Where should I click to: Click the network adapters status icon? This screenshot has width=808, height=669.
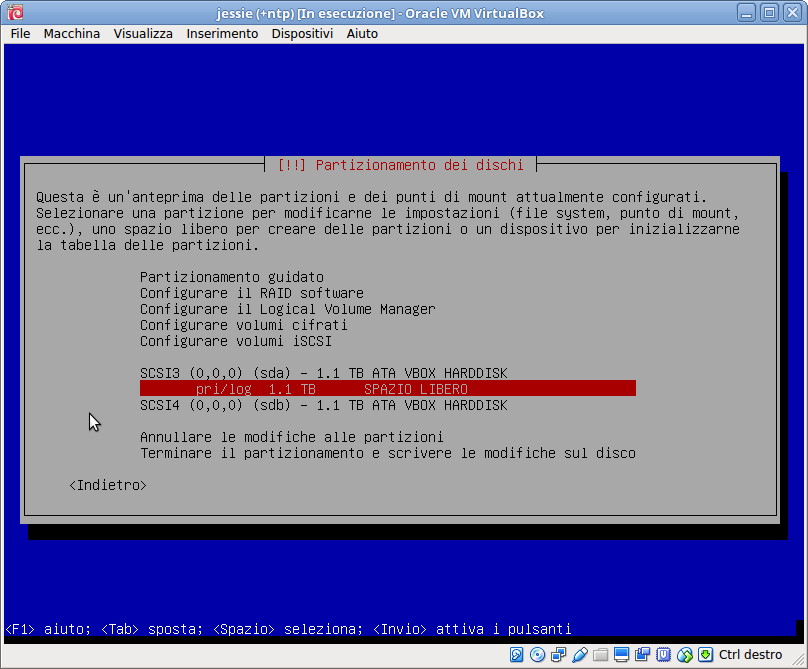(x=559, y=655)
